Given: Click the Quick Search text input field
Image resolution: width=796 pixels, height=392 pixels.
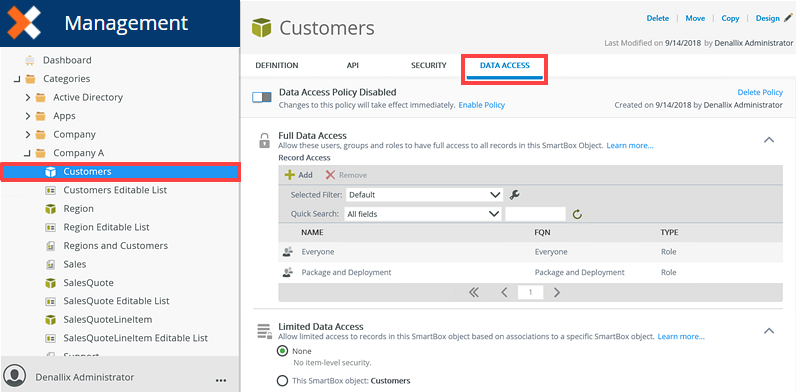Looking at the screenshot, I should pos(536,214).
